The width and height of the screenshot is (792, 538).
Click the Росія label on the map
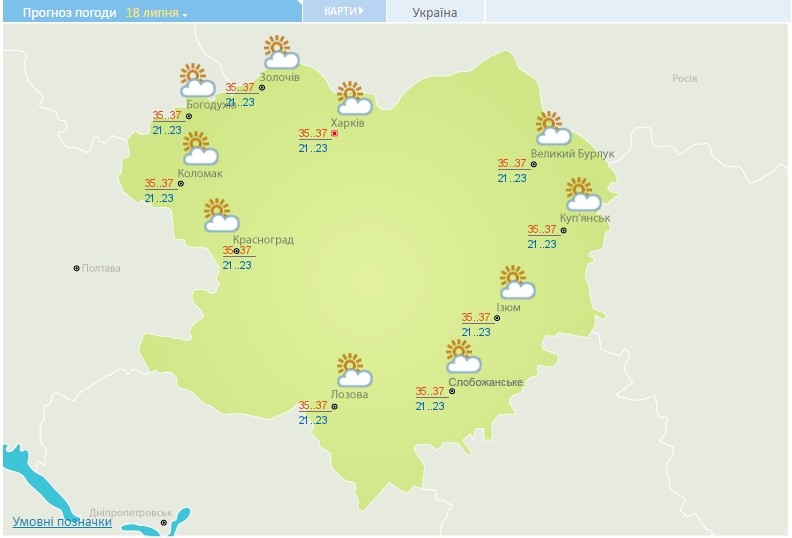[x=684, y=78]
